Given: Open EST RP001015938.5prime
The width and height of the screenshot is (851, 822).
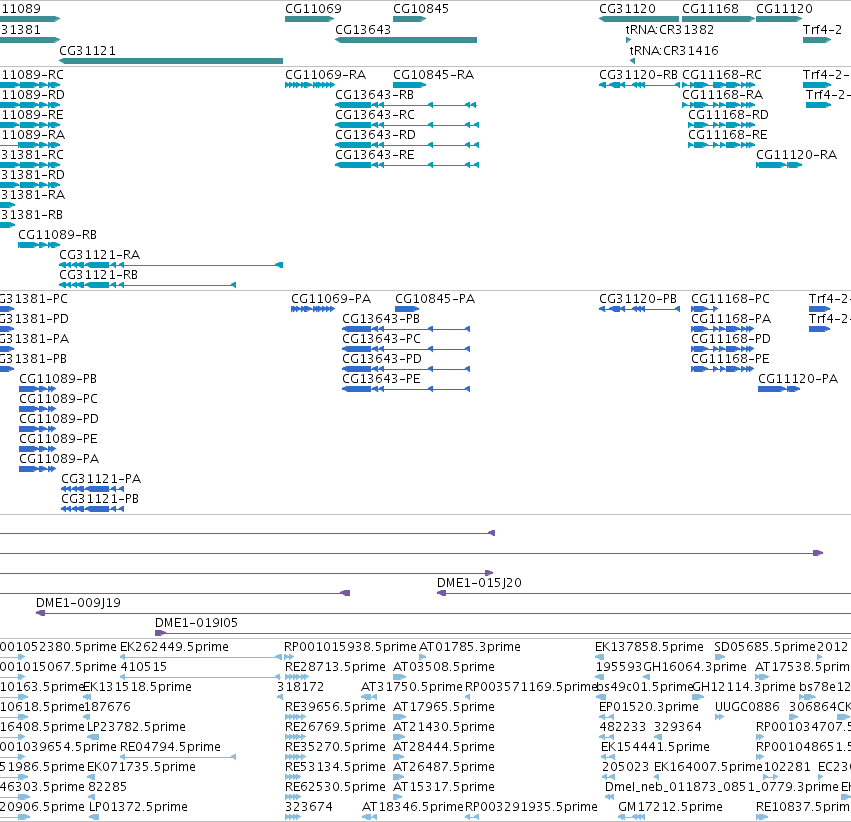Looking at the screenshot, I should [x=351, y=647].
